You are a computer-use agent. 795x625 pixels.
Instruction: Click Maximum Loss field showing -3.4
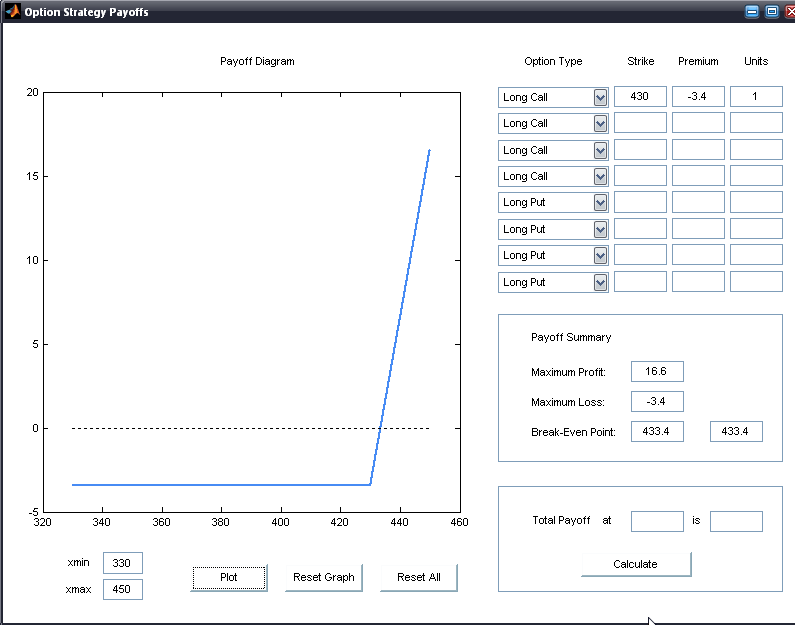(x=657, y=401)
